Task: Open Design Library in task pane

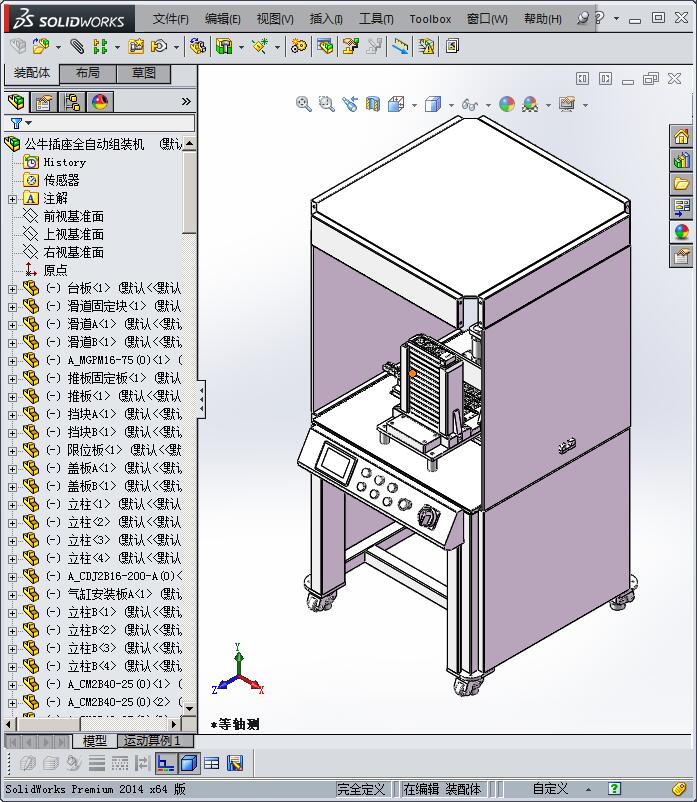Action: pyautogui.click(x=682, y=160)
